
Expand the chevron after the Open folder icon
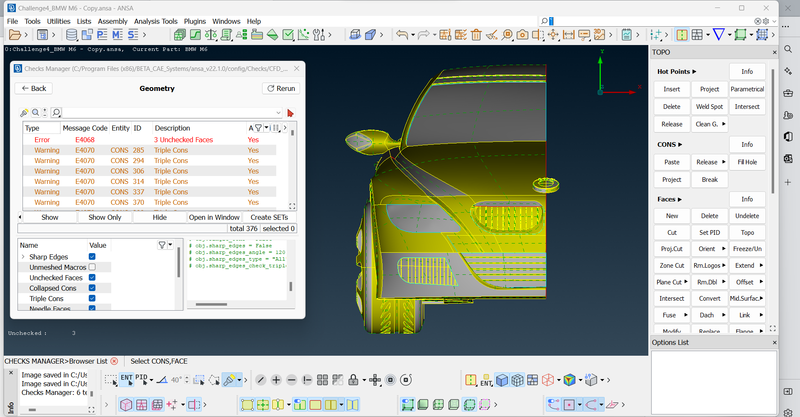tap(26, 35)
